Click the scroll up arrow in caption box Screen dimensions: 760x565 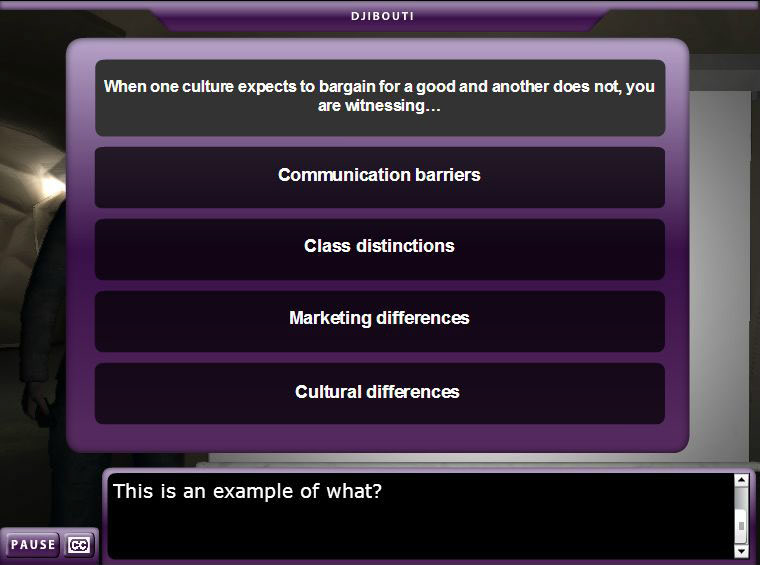click(x=741, y=480)
